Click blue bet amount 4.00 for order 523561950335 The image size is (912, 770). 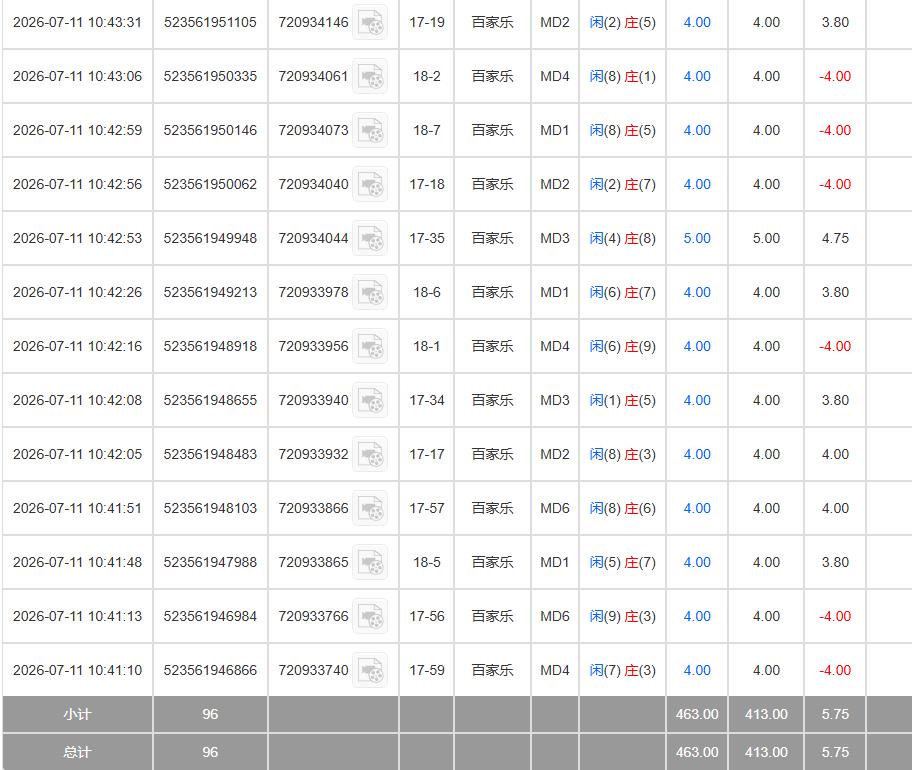click(x=697, y=77)
